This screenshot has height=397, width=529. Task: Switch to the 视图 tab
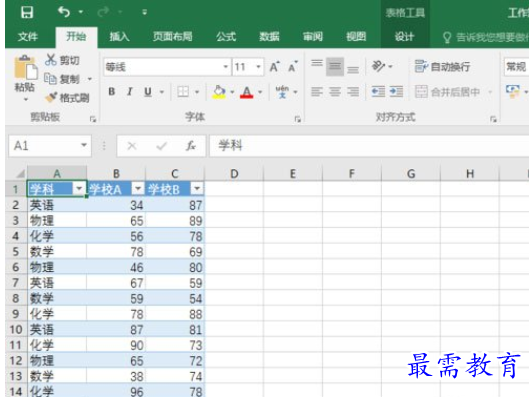(x=356, y=36)
